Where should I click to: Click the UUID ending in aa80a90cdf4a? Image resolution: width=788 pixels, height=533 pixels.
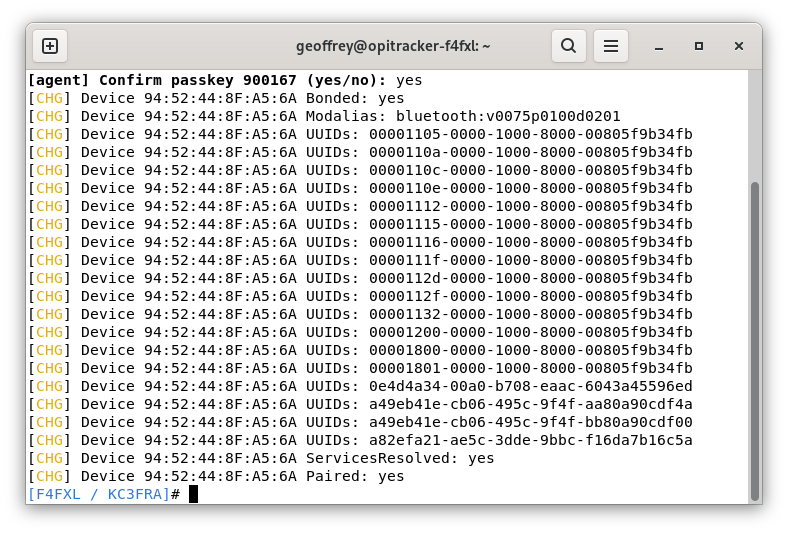click(x=530, y=404)
